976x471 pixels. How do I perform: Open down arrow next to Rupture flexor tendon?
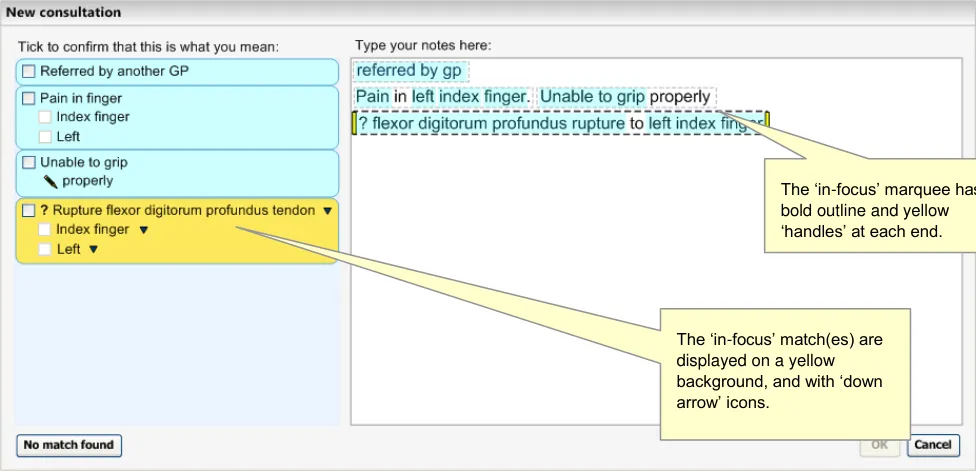click(x=327, y=211)
